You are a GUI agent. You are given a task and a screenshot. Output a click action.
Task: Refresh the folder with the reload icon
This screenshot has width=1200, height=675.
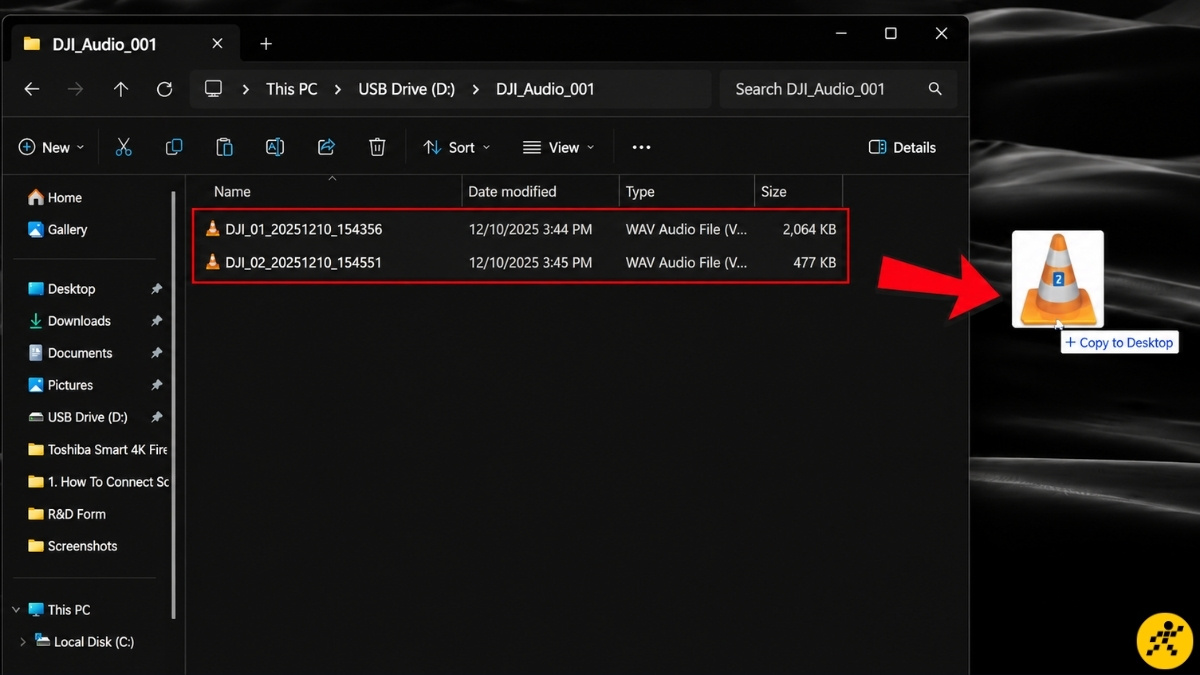point(165,89)
